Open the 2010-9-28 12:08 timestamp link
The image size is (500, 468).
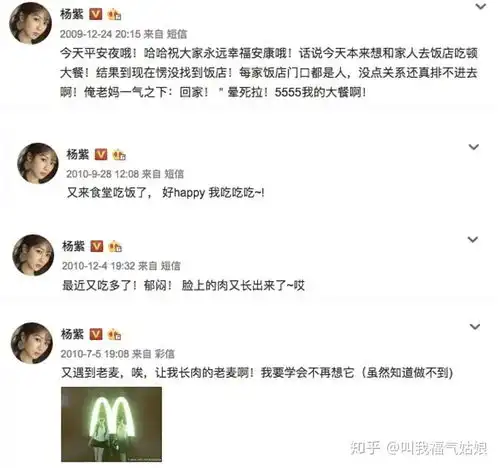pos(102,174)
